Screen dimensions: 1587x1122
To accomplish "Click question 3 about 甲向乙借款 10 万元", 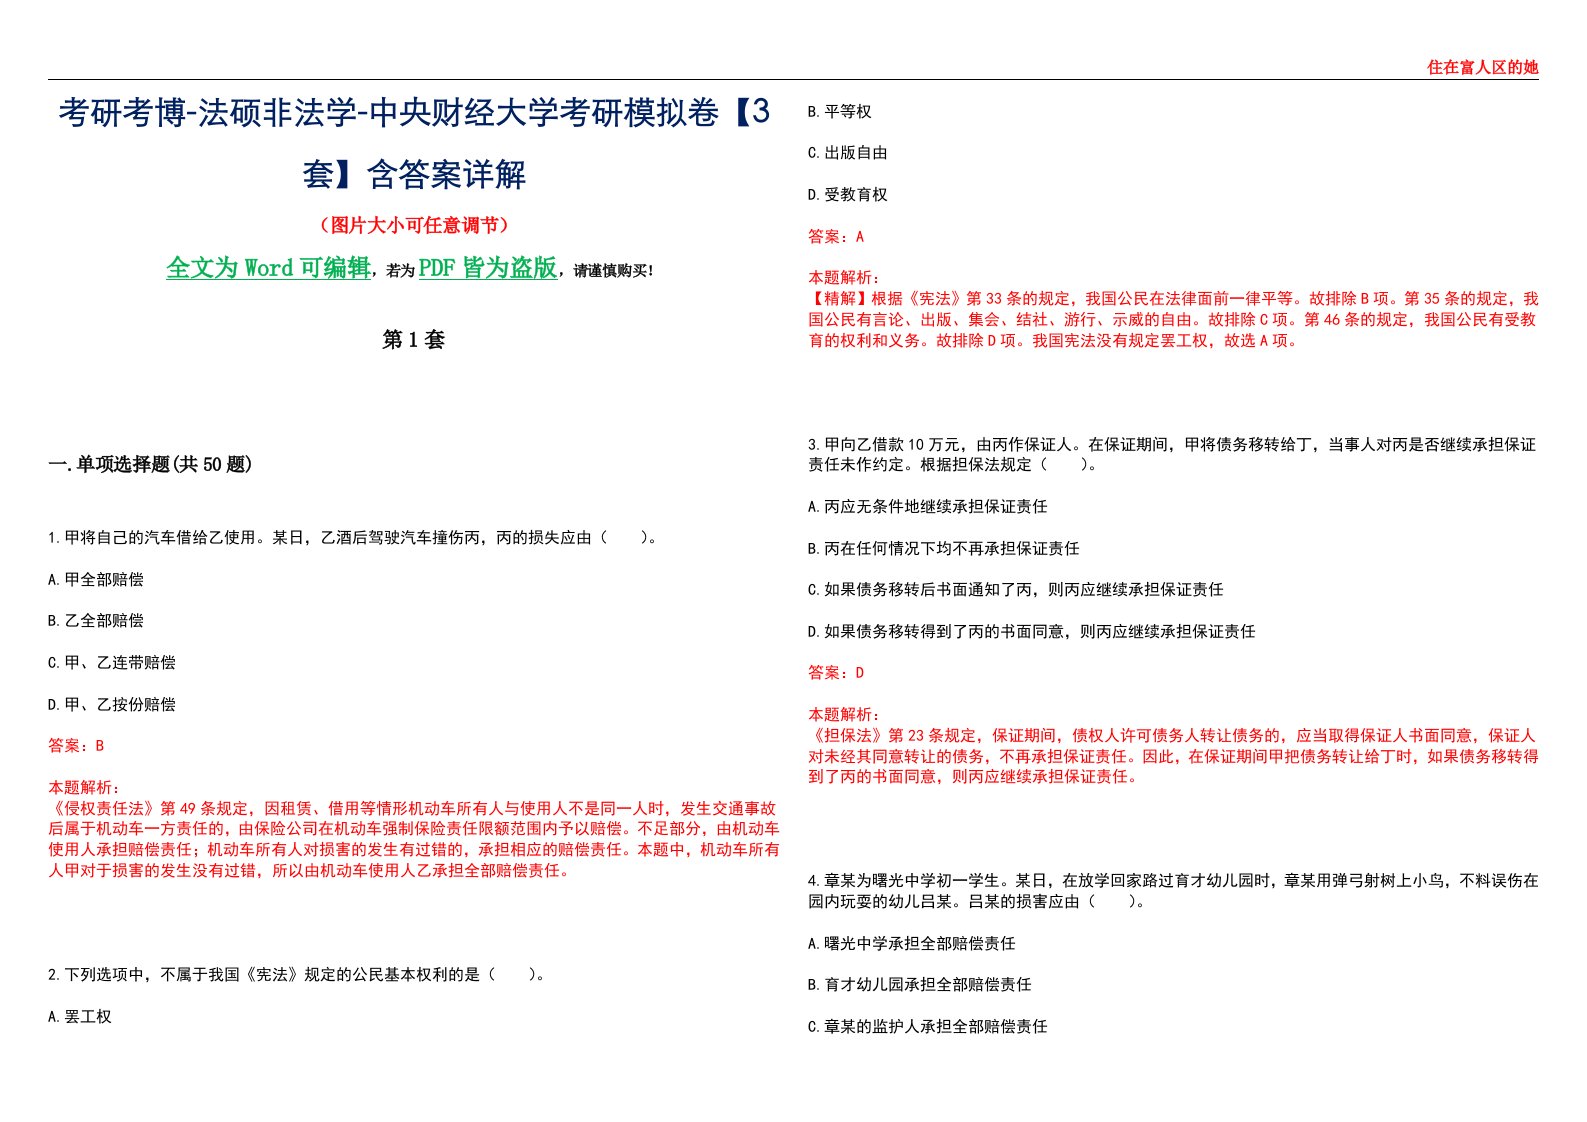I will coord(1172,455).
